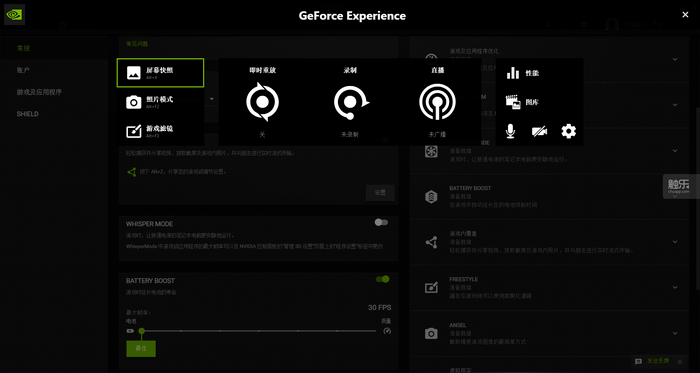Click the 设置 button in the overlay section
The width and height of the screenshot is (700, 373).
point(380,193)
